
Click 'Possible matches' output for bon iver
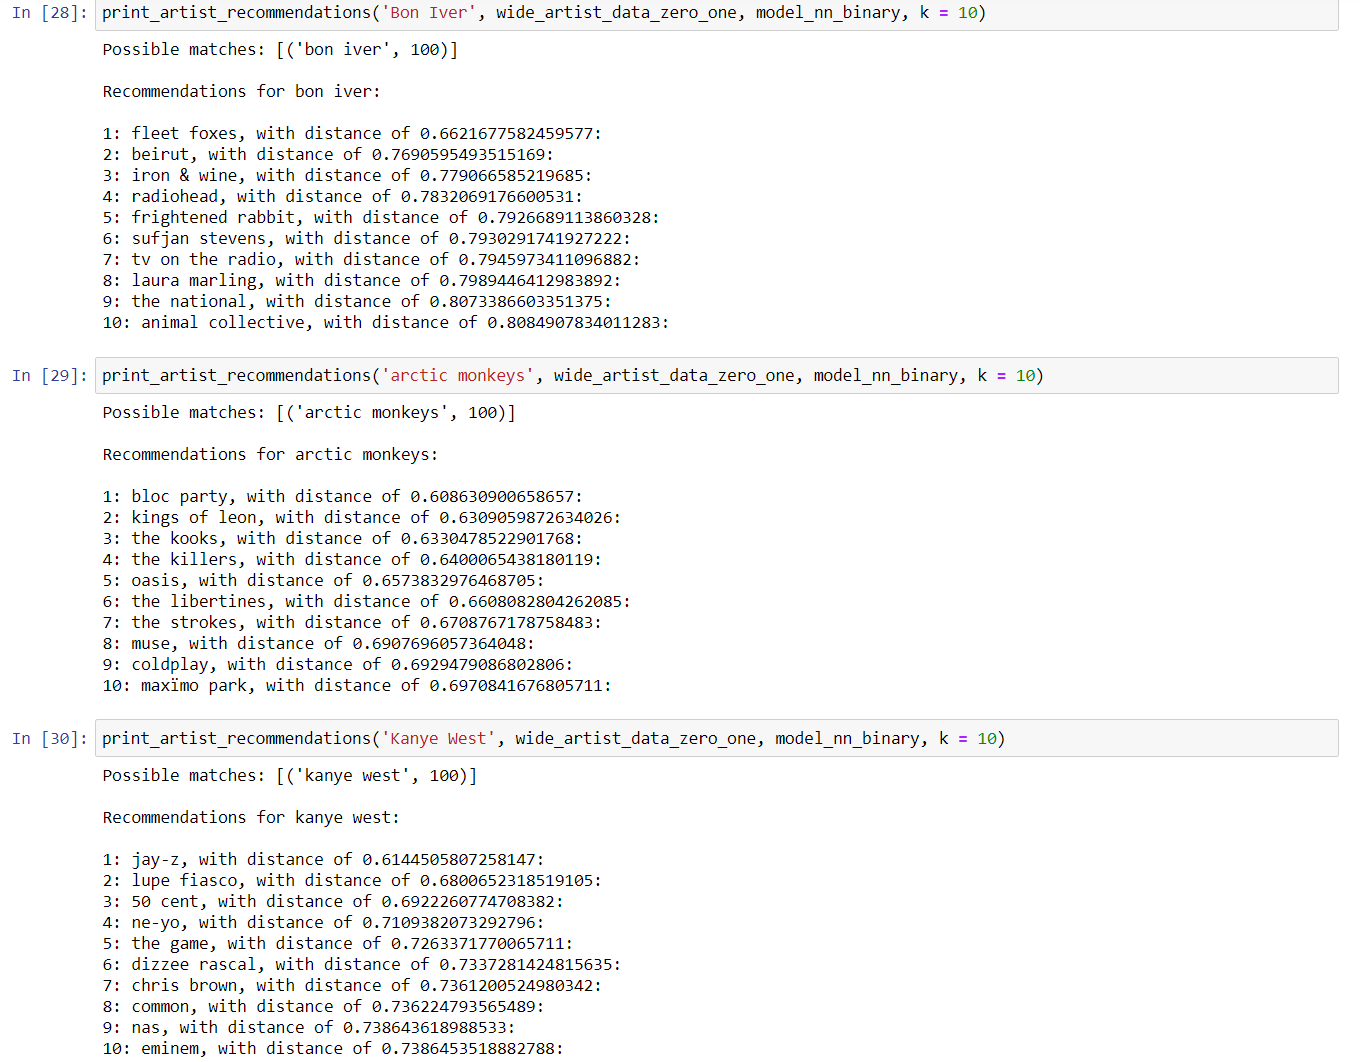coord(280,50)
